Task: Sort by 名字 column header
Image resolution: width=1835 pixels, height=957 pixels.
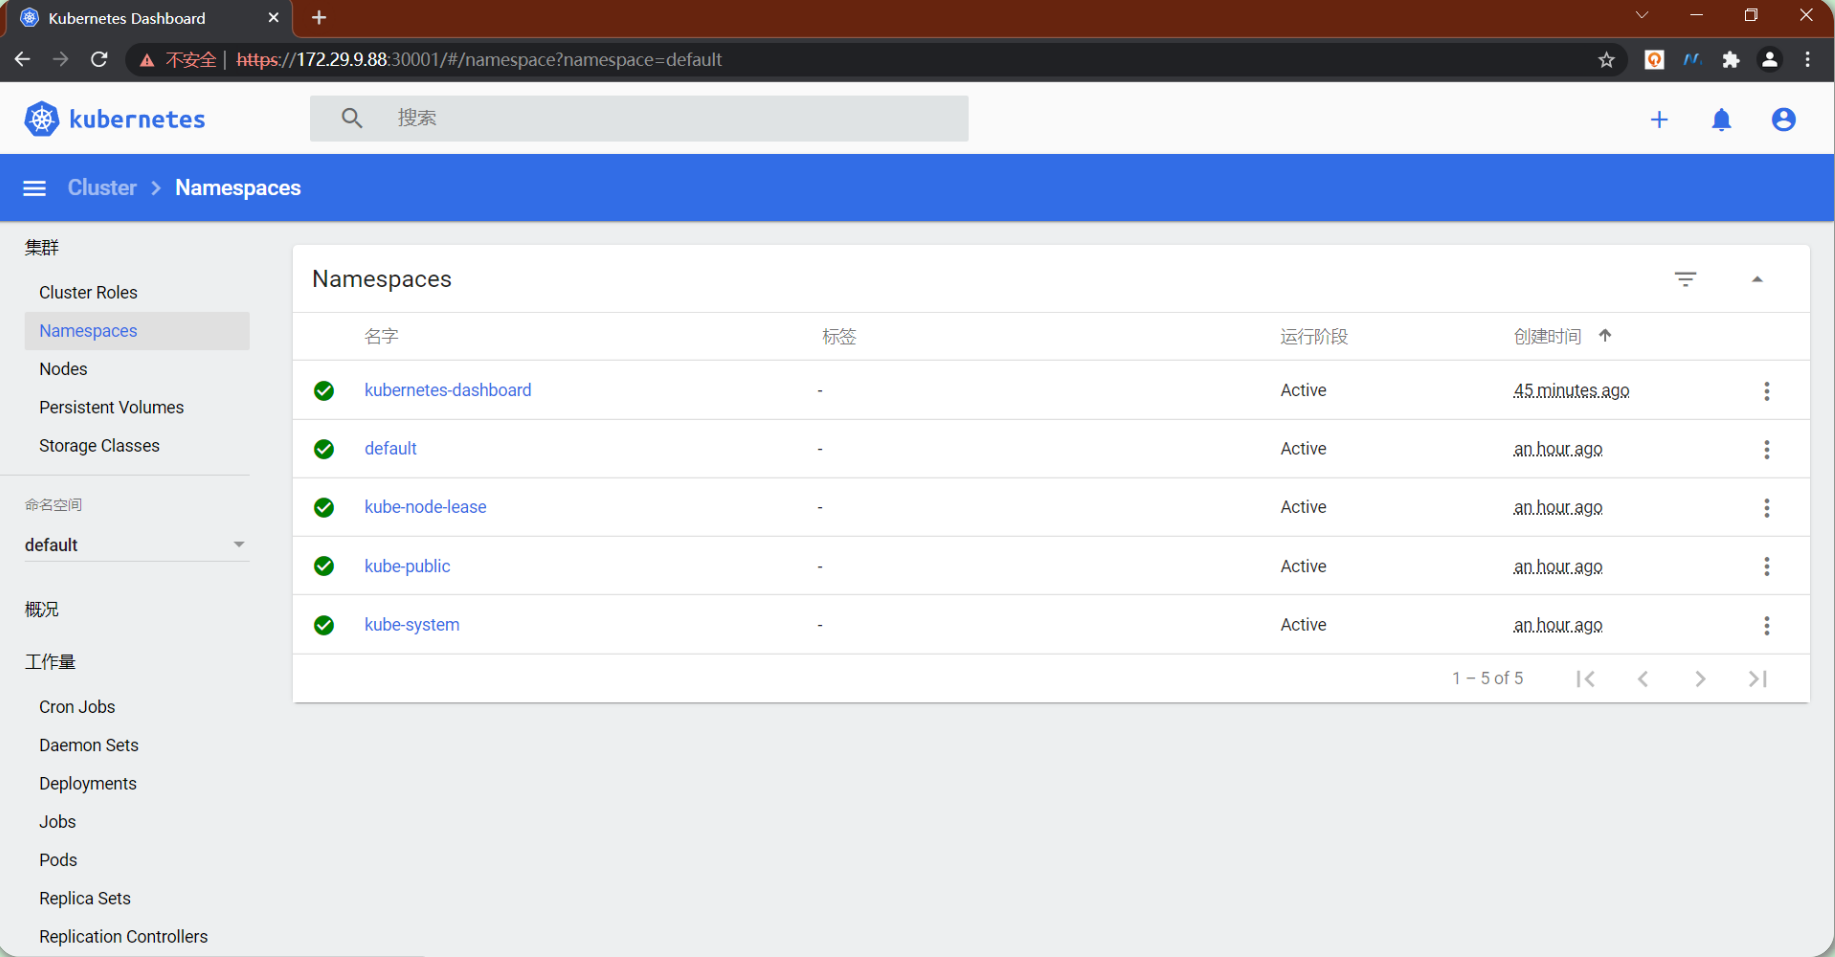Action: coord(381,337)
